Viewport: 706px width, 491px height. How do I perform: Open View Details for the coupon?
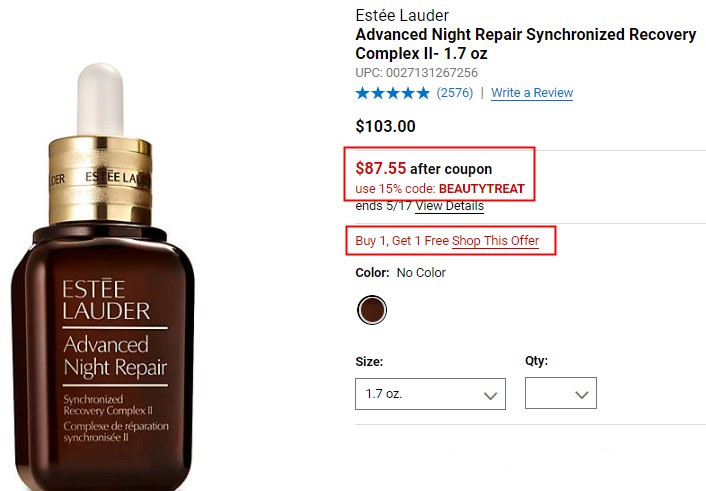449,206
